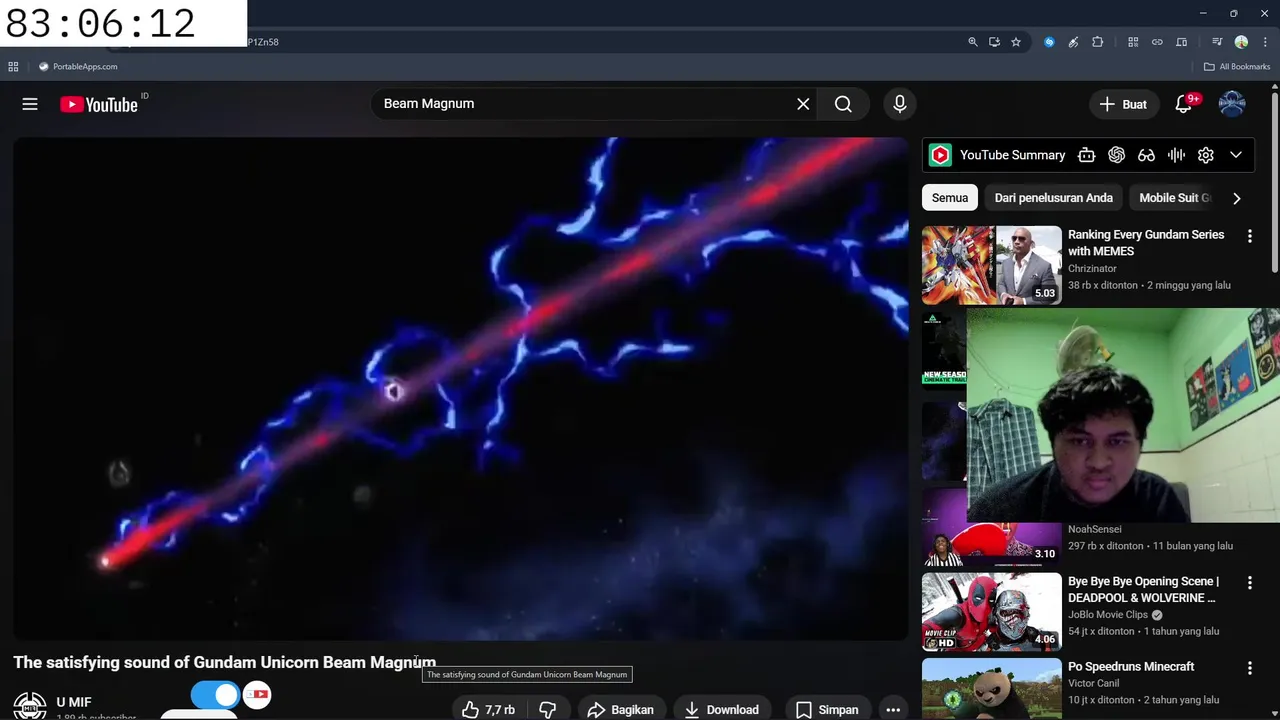Click the QR code toolbar icon
The width and height of the screenshot is (1280, 720).
coord(1133,42)
